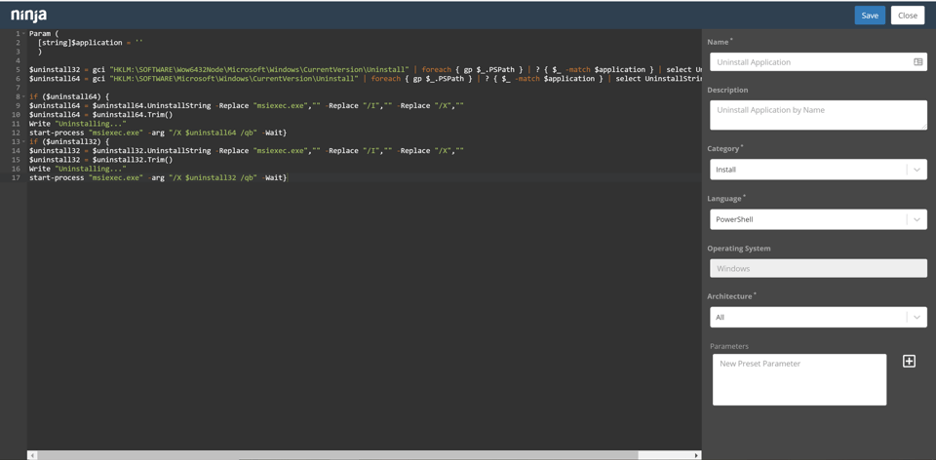Image resolution: width=936 pixels, height=460 pixels.
Task: Fold the if ($uninstall32) block at line 13
Action: [x=24, y=142]
